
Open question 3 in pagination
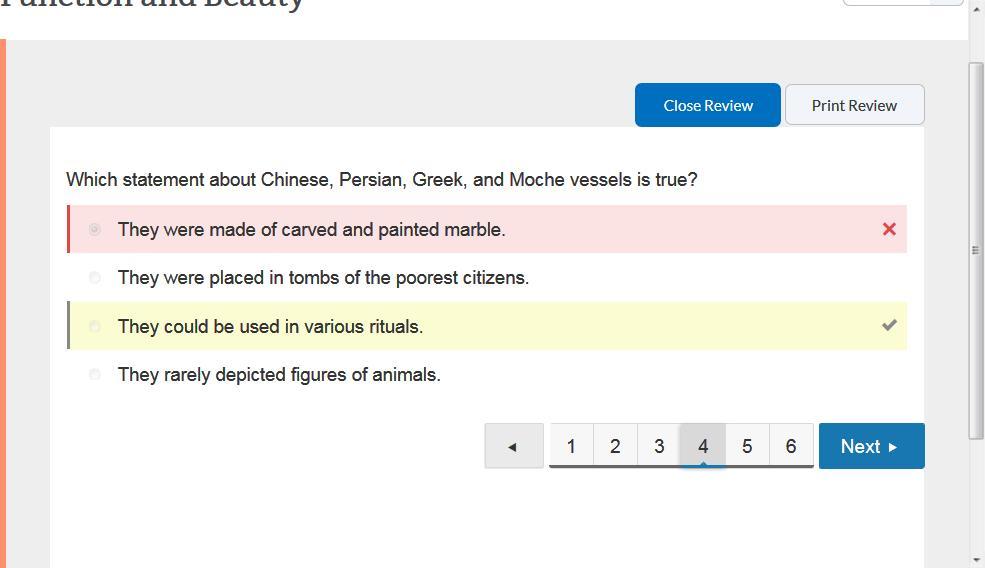pos(659,446)
